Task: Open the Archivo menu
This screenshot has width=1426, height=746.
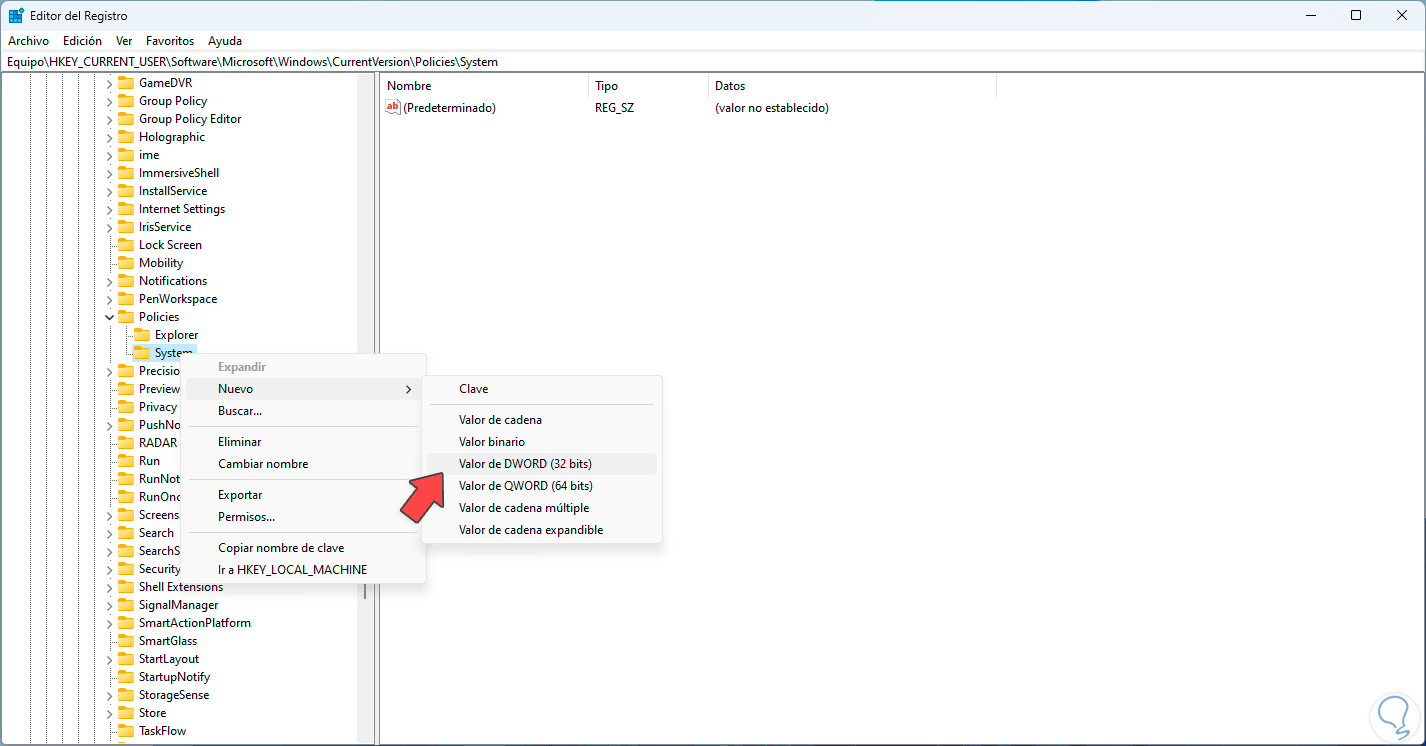Action: coord(28,41)
